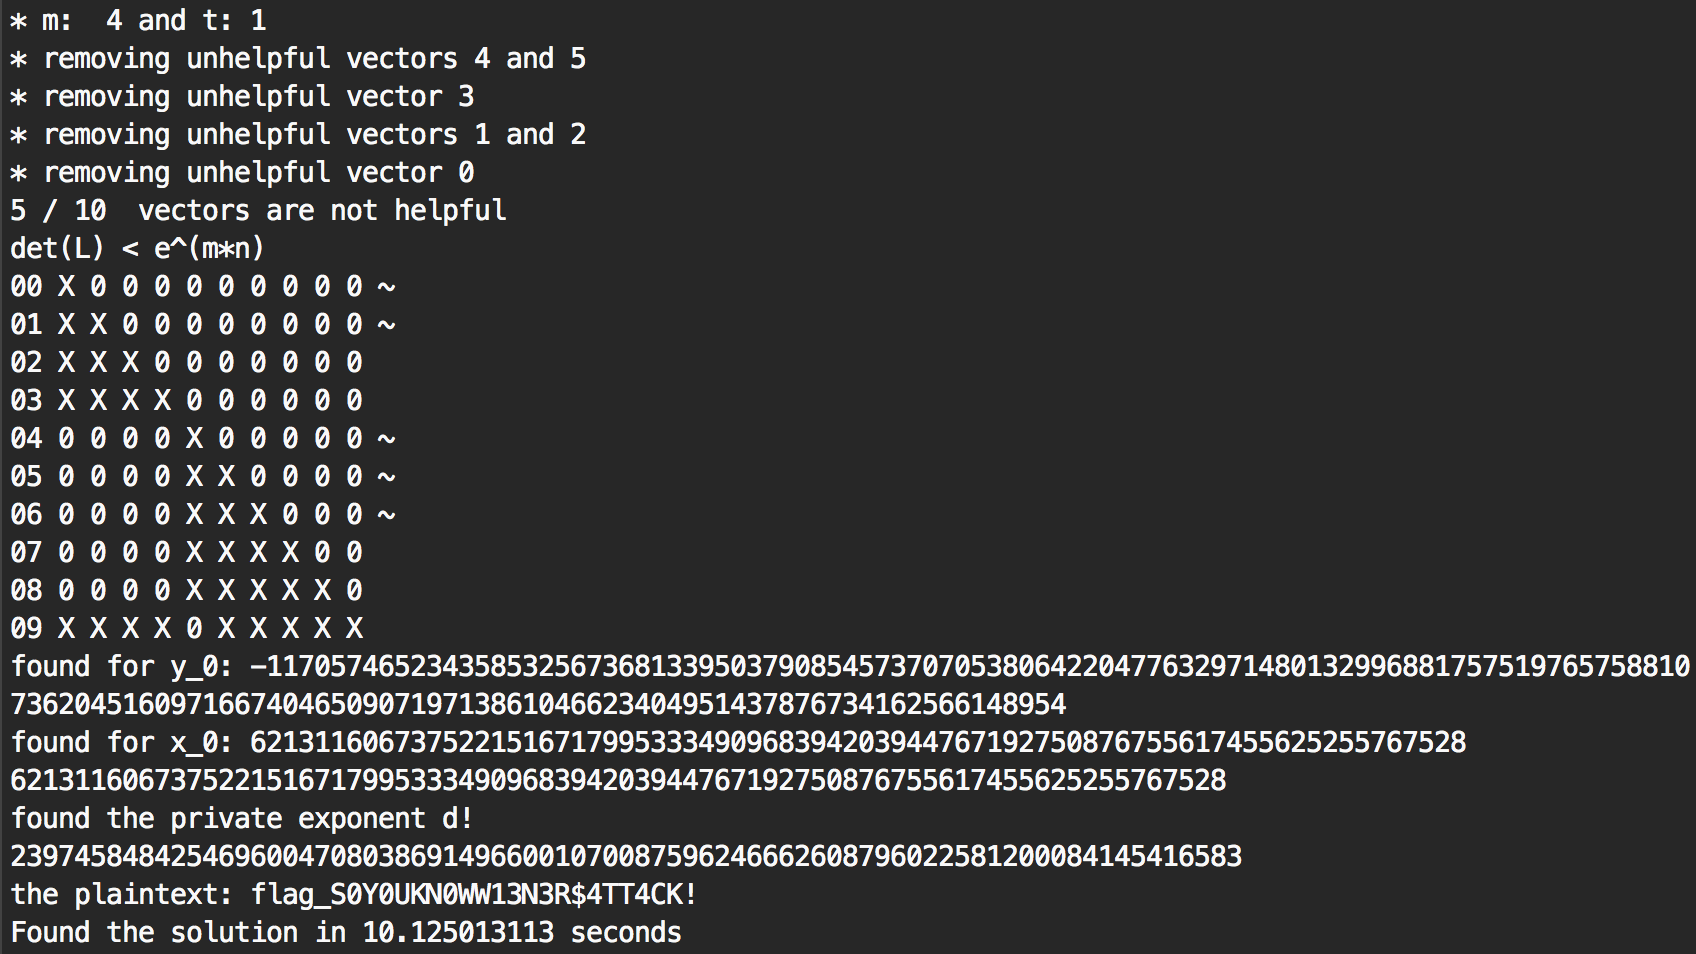Click "removing unhelpful vectors 1 and 2" line
This screenshot has width=1696, height=954.
pos(314,134)
